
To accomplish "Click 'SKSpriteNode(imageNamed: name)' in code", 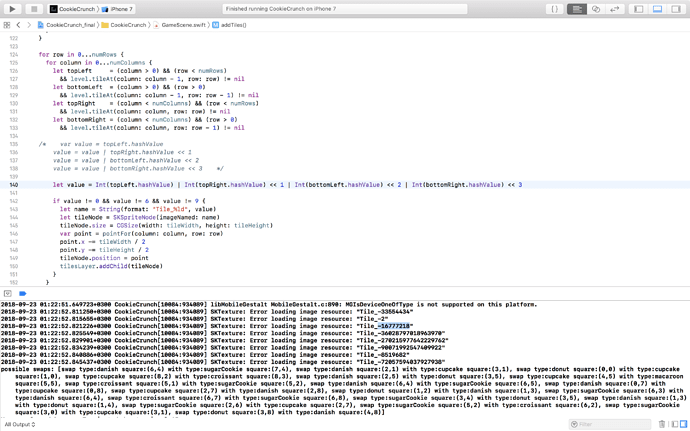I will coord(166,217).
